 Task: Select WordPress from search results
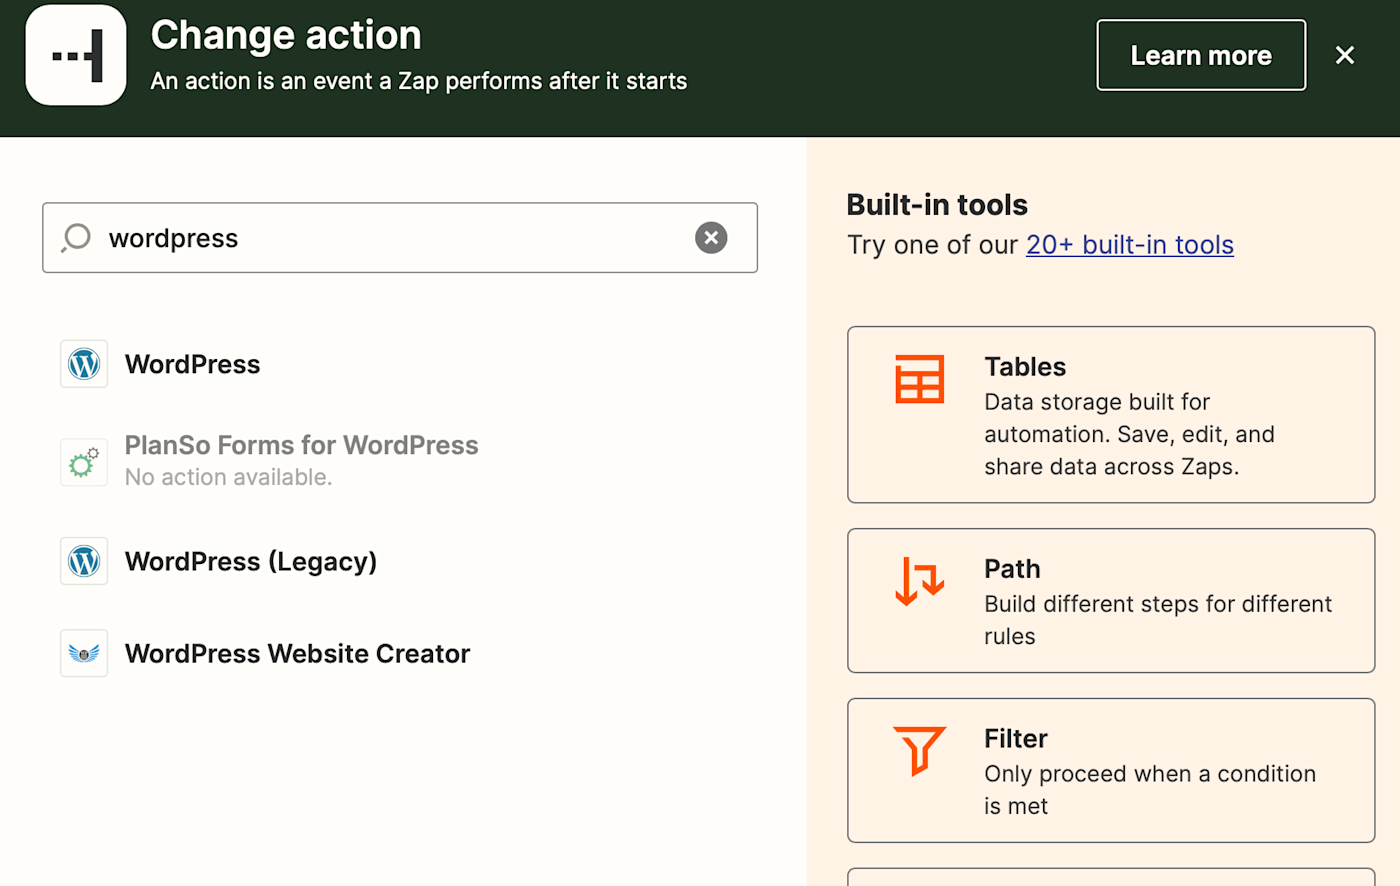192,364
